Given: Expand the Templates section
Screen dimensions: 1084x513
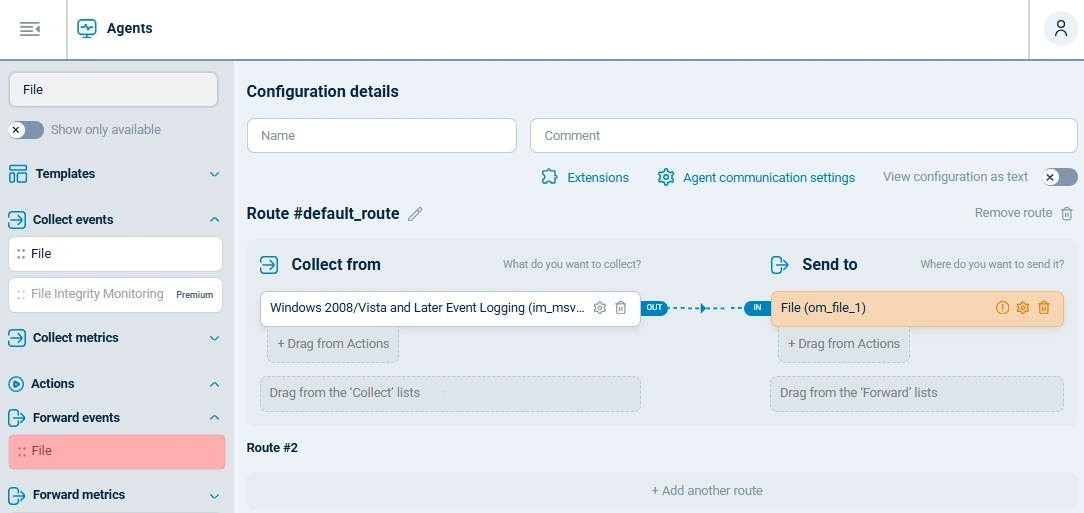Looking at the screenshot, I should 214,174.
